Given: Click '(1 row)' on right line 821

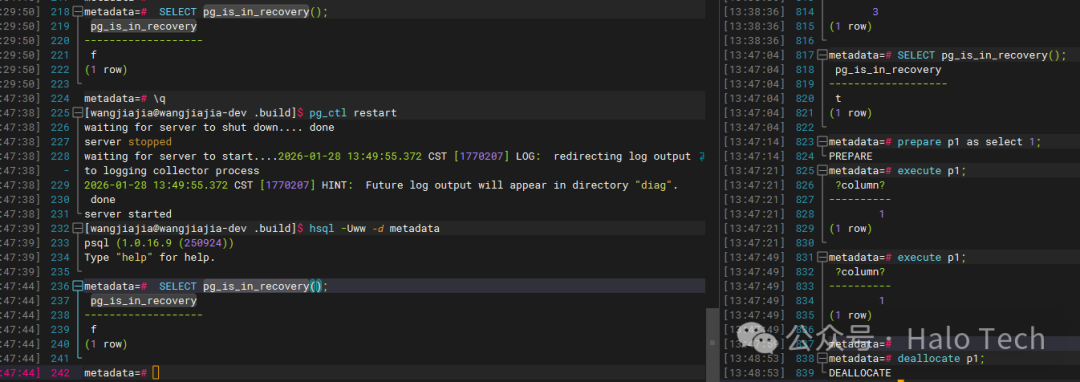Looking at the screenshot, I should click(851, 113).
